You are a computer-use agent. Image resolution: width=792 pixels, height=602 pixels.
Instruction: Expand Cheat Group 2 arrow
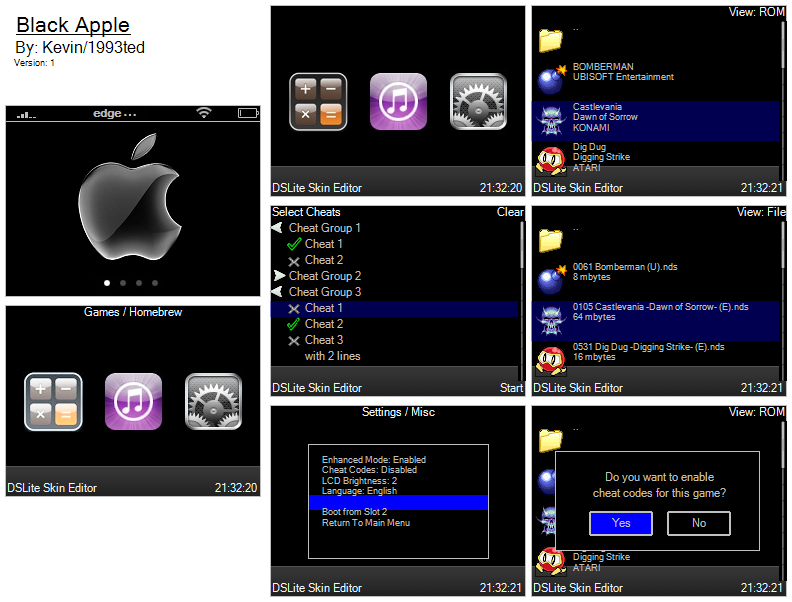[279, 276]
